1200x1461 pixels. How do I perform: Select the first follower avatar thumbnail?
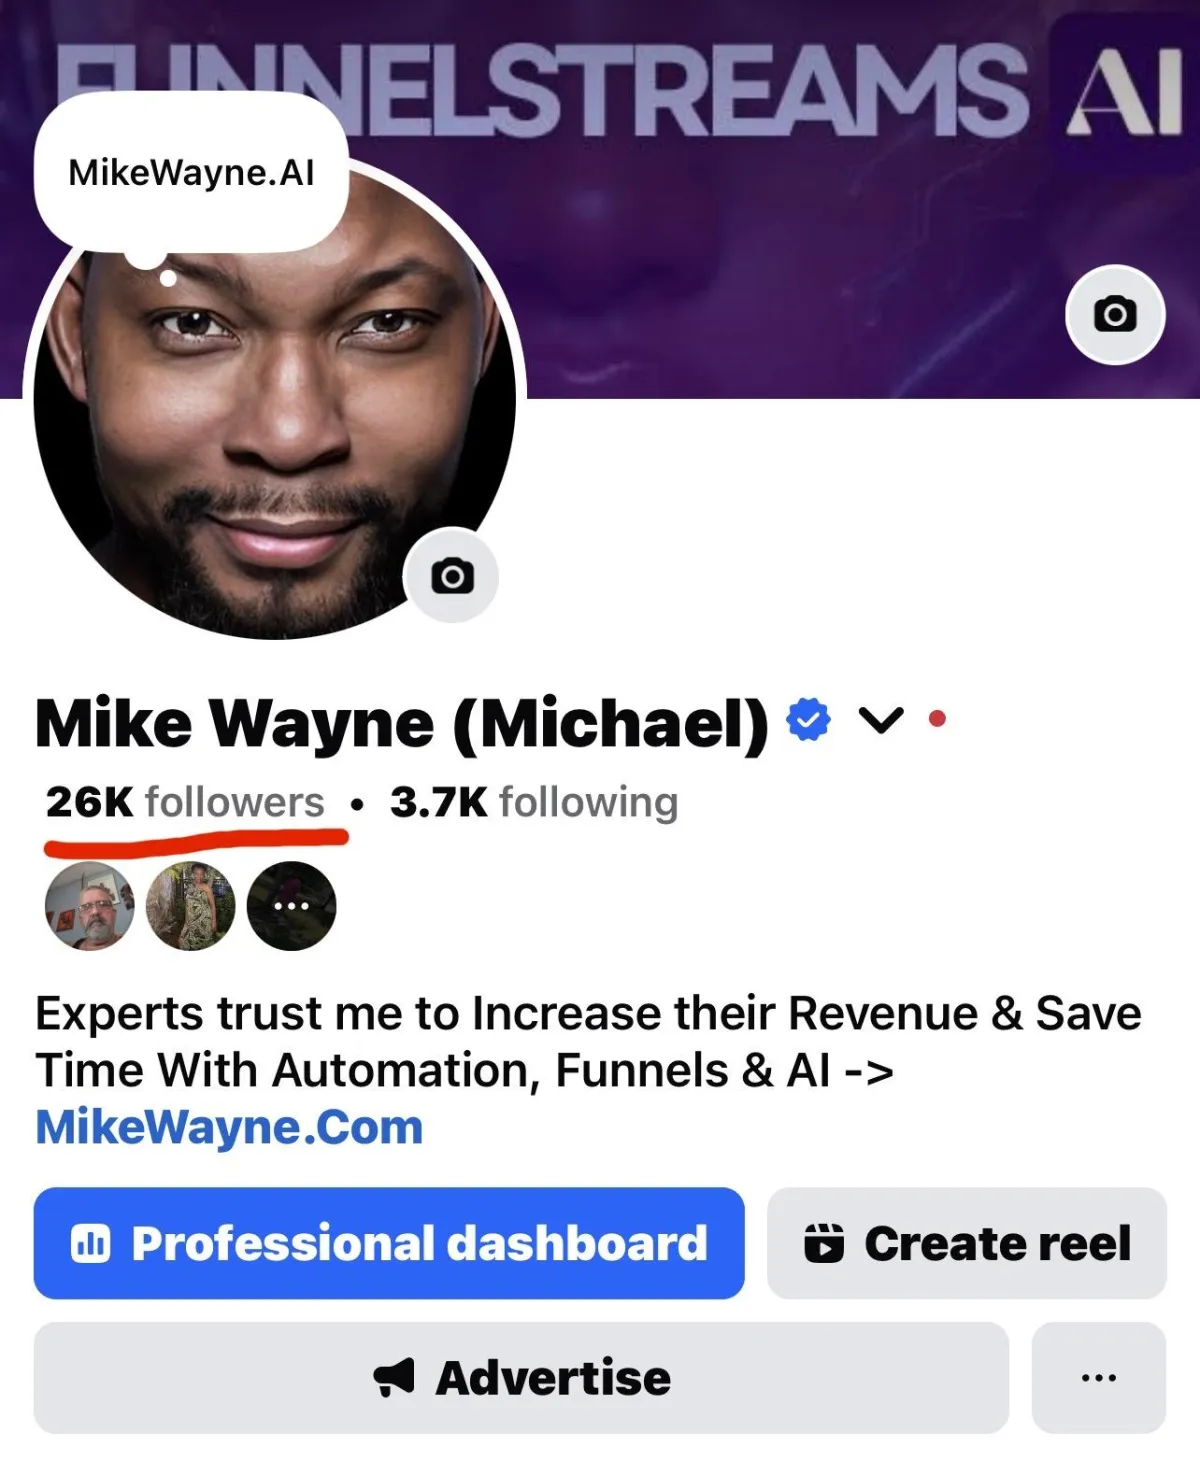pyautogui.click(x=90, y=906)
